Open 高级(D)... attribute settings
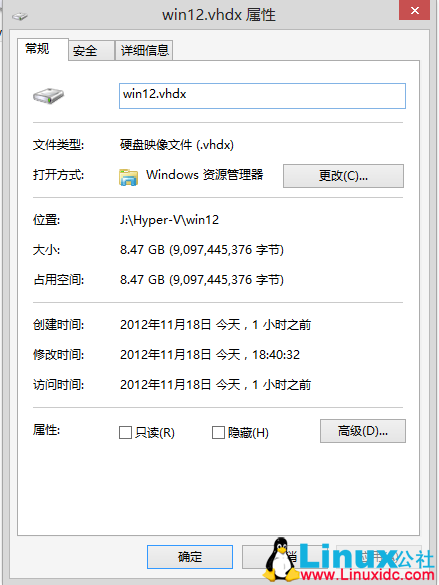The image size is (439, 585). (x=363, y=431)
